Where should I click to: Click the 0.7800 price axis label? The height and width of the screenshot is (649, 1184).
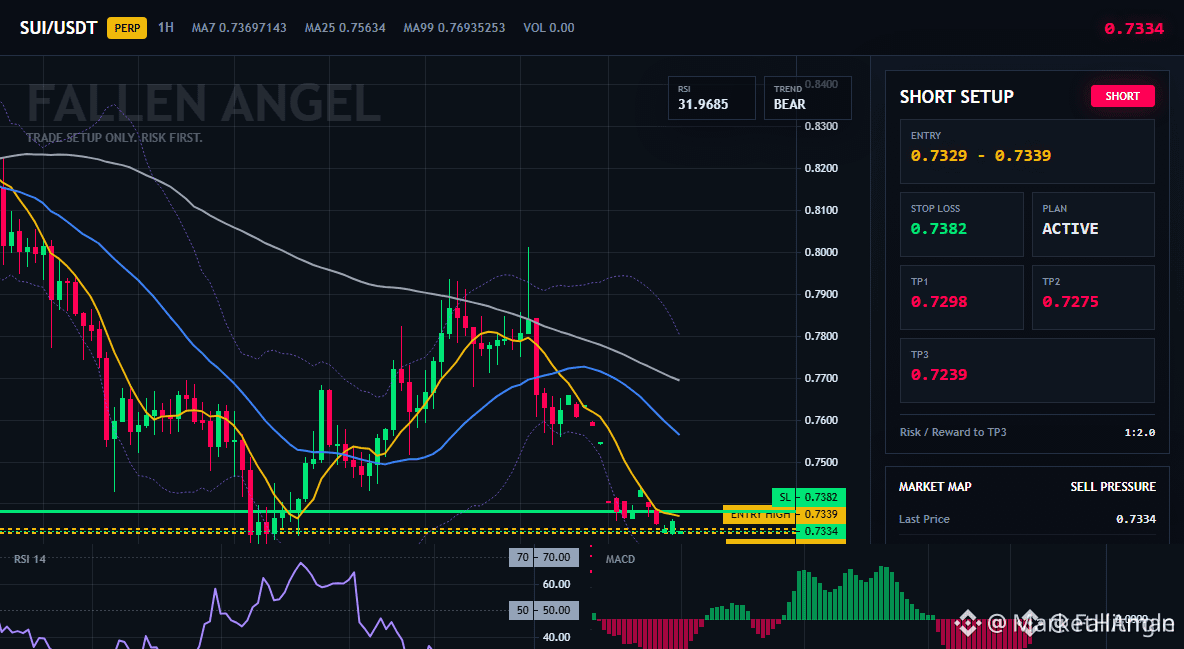822,336
